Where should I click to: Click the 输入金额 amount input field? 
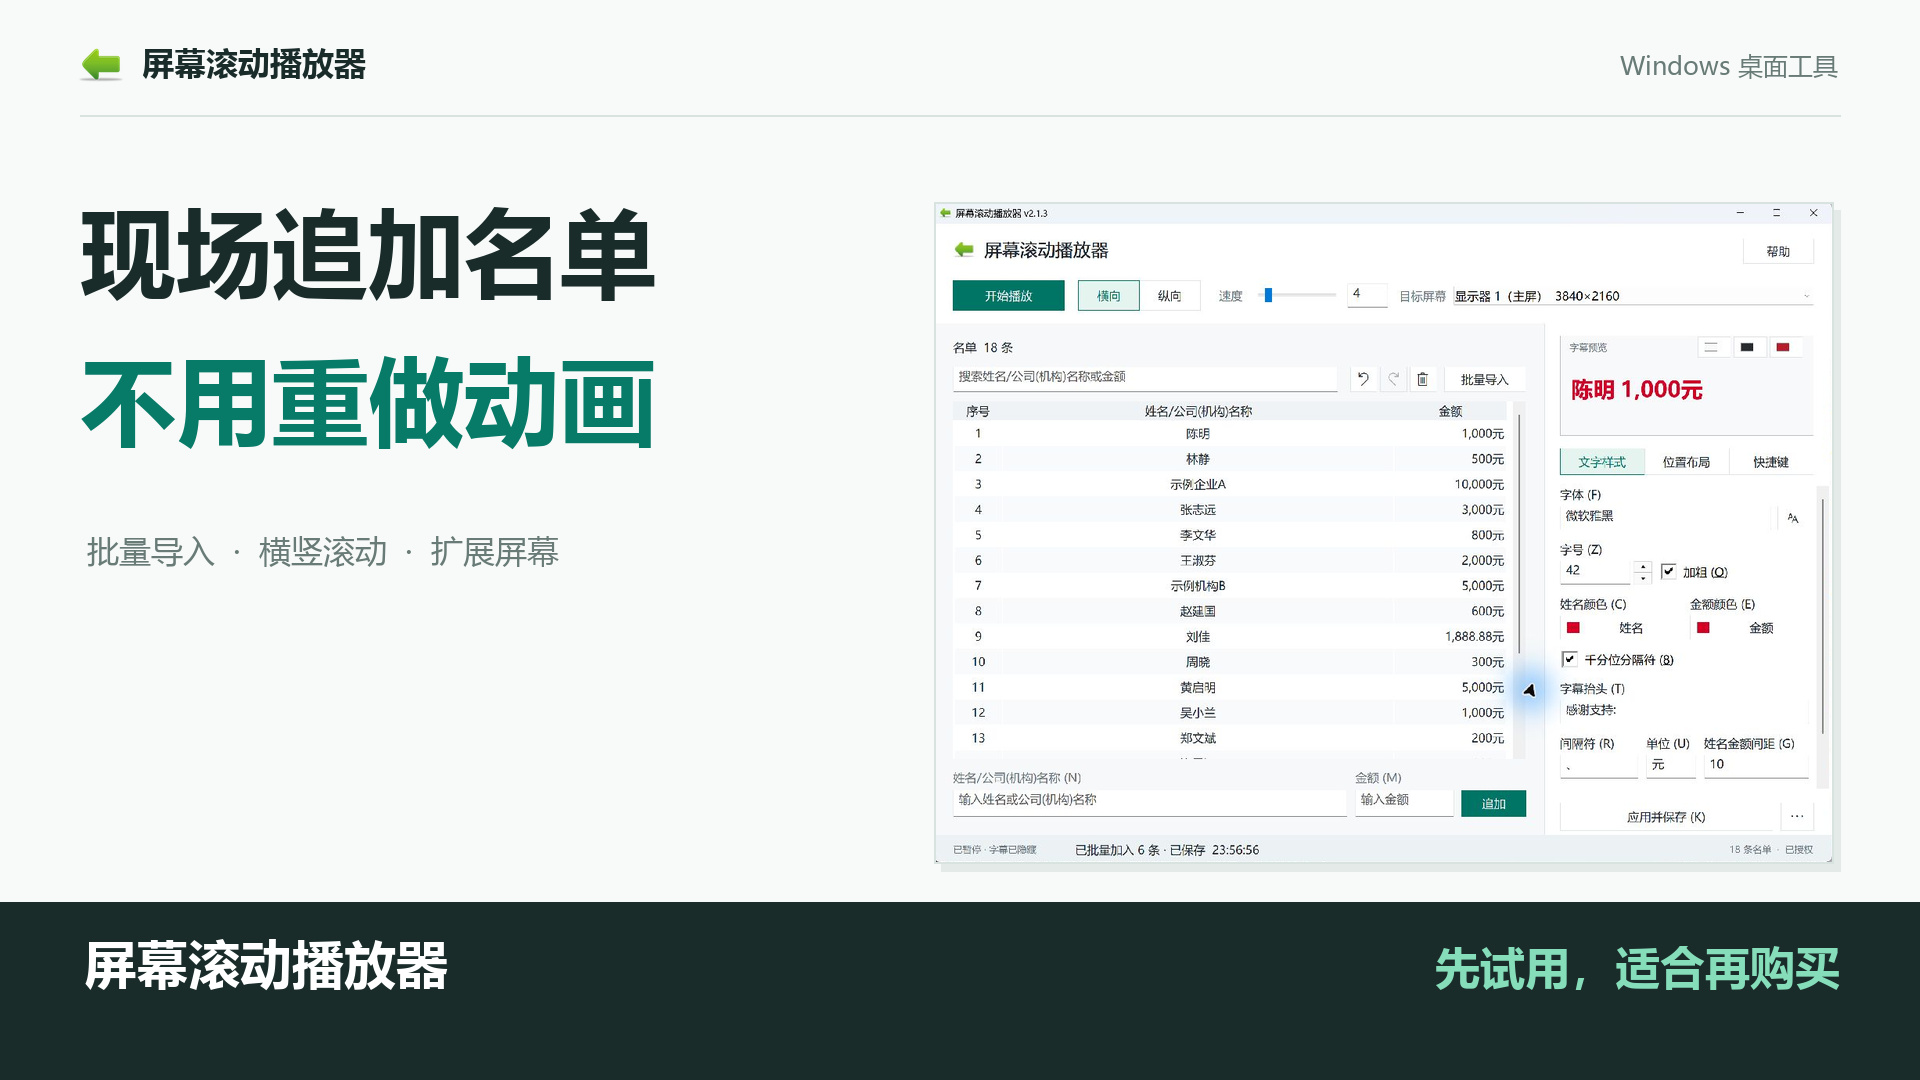tap(1404, 801)
